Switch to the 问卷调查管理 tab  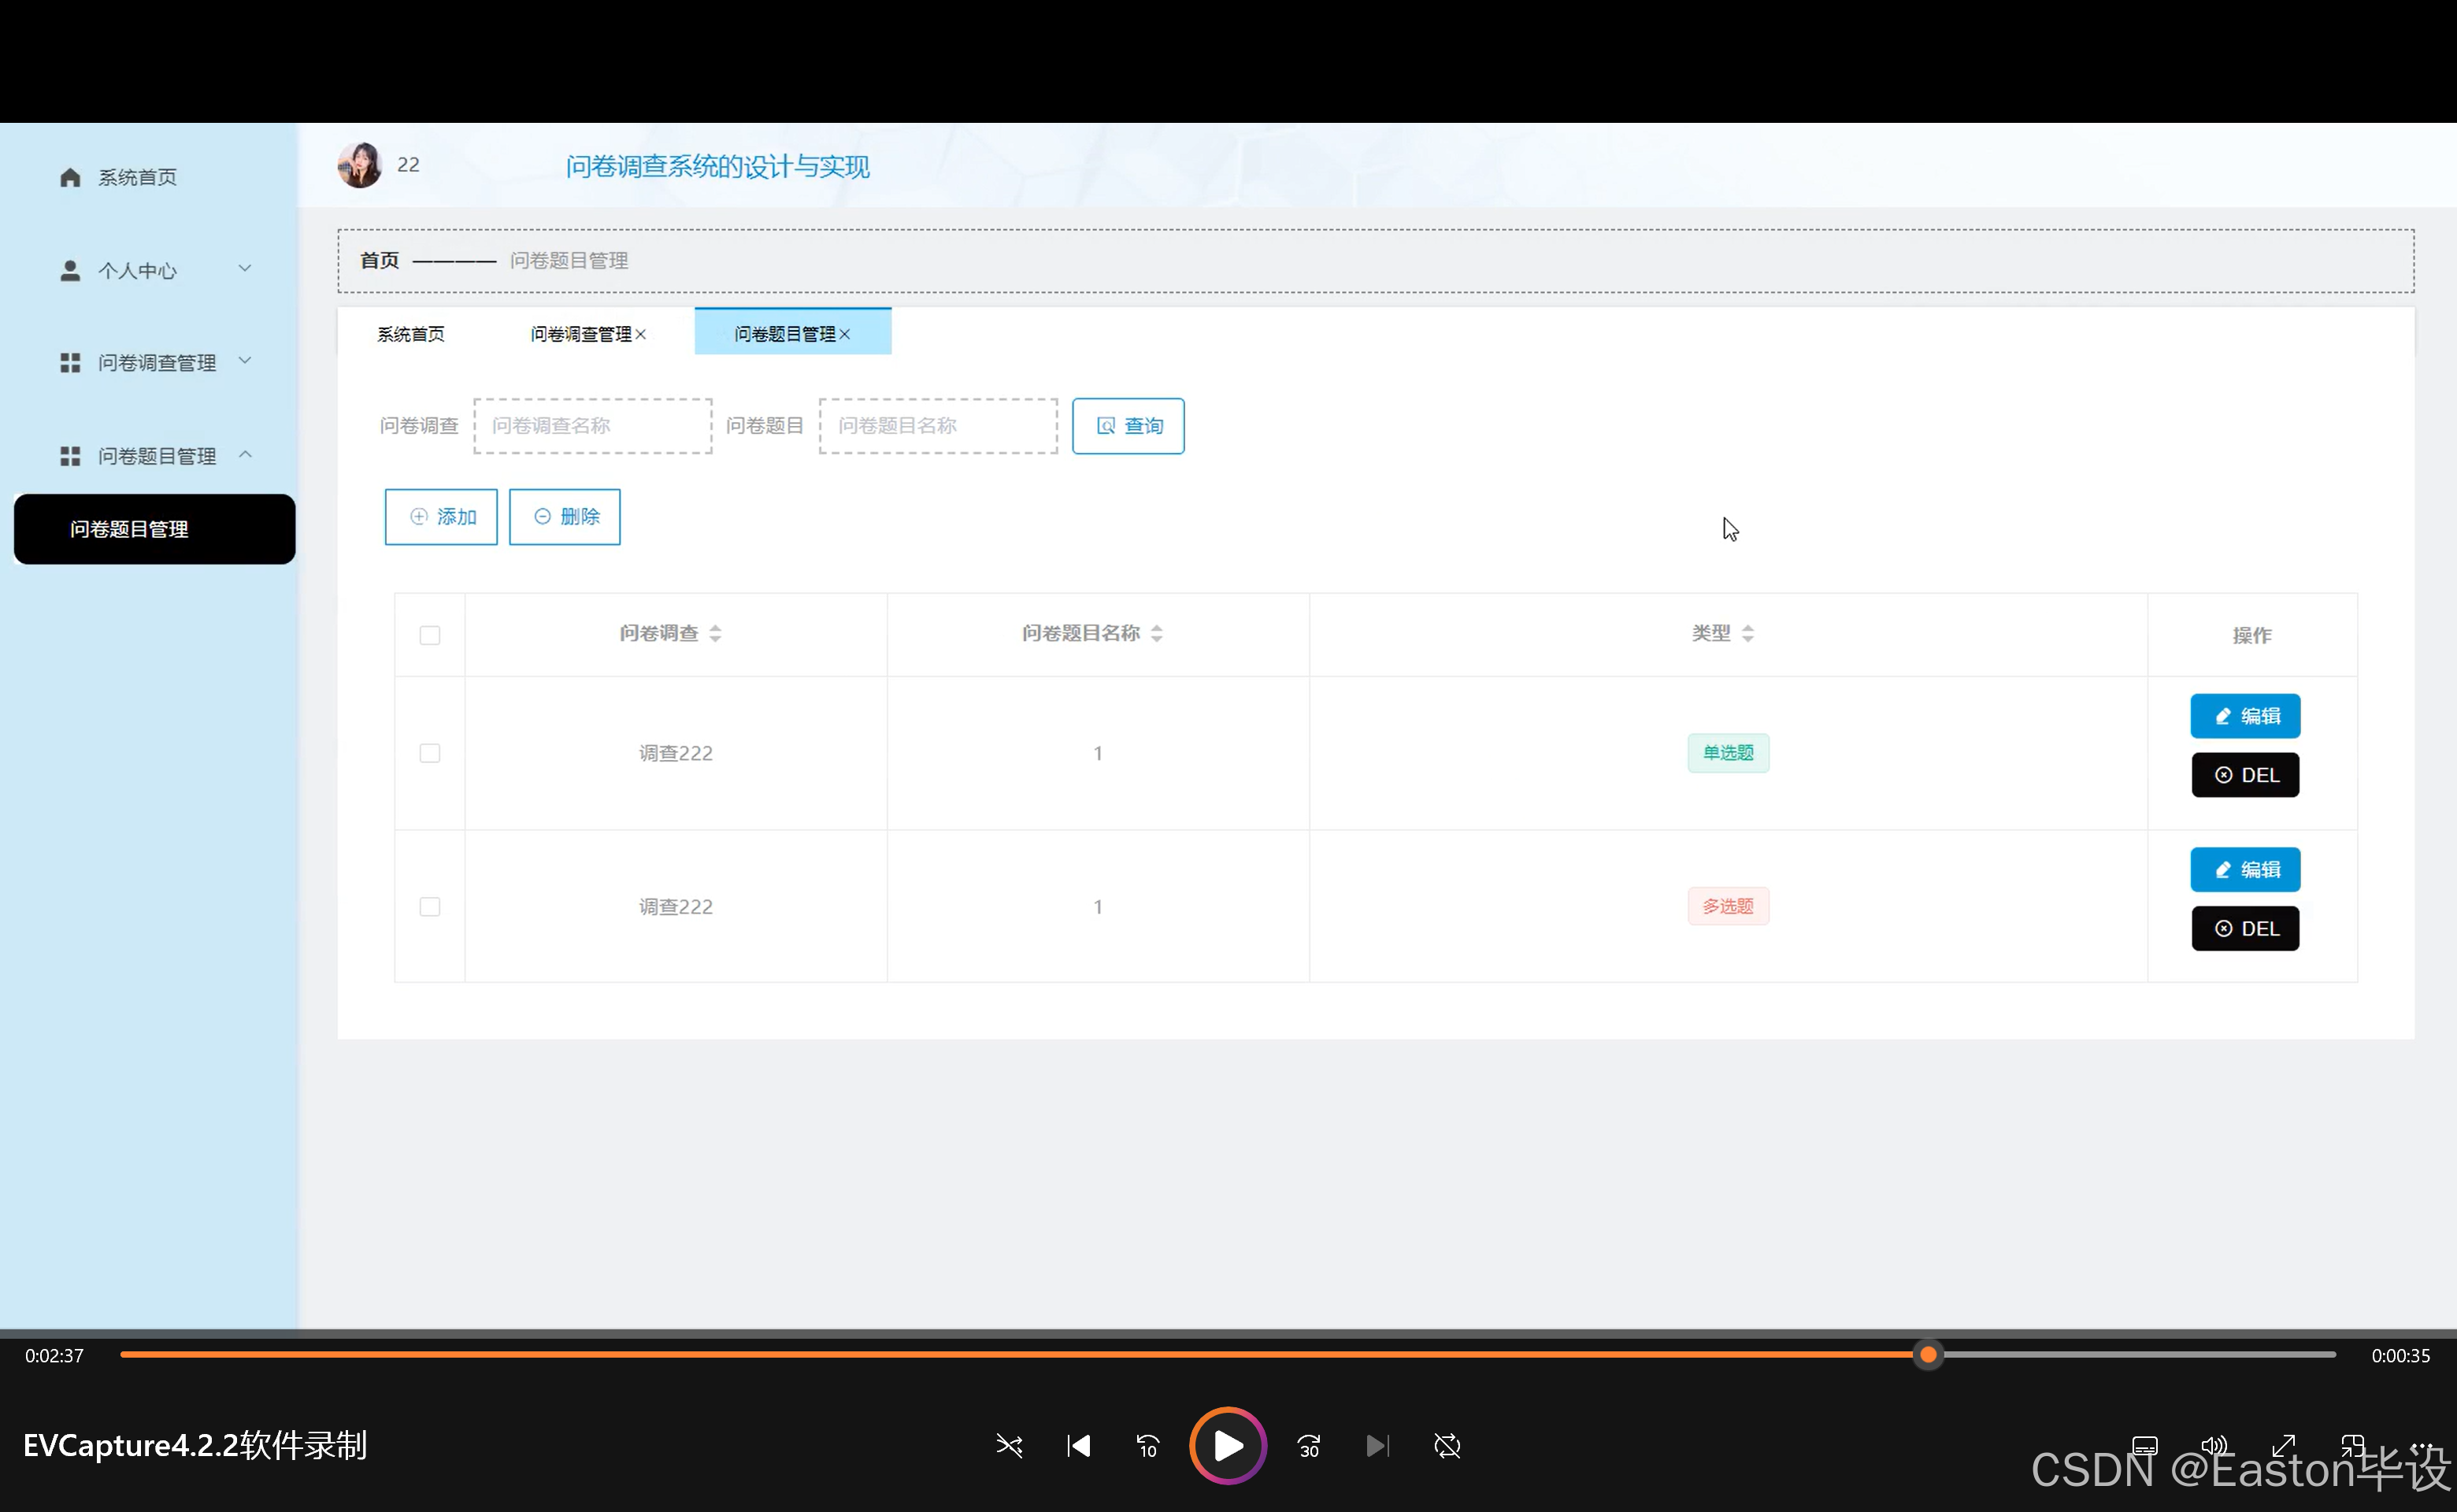tap(580, 334)
